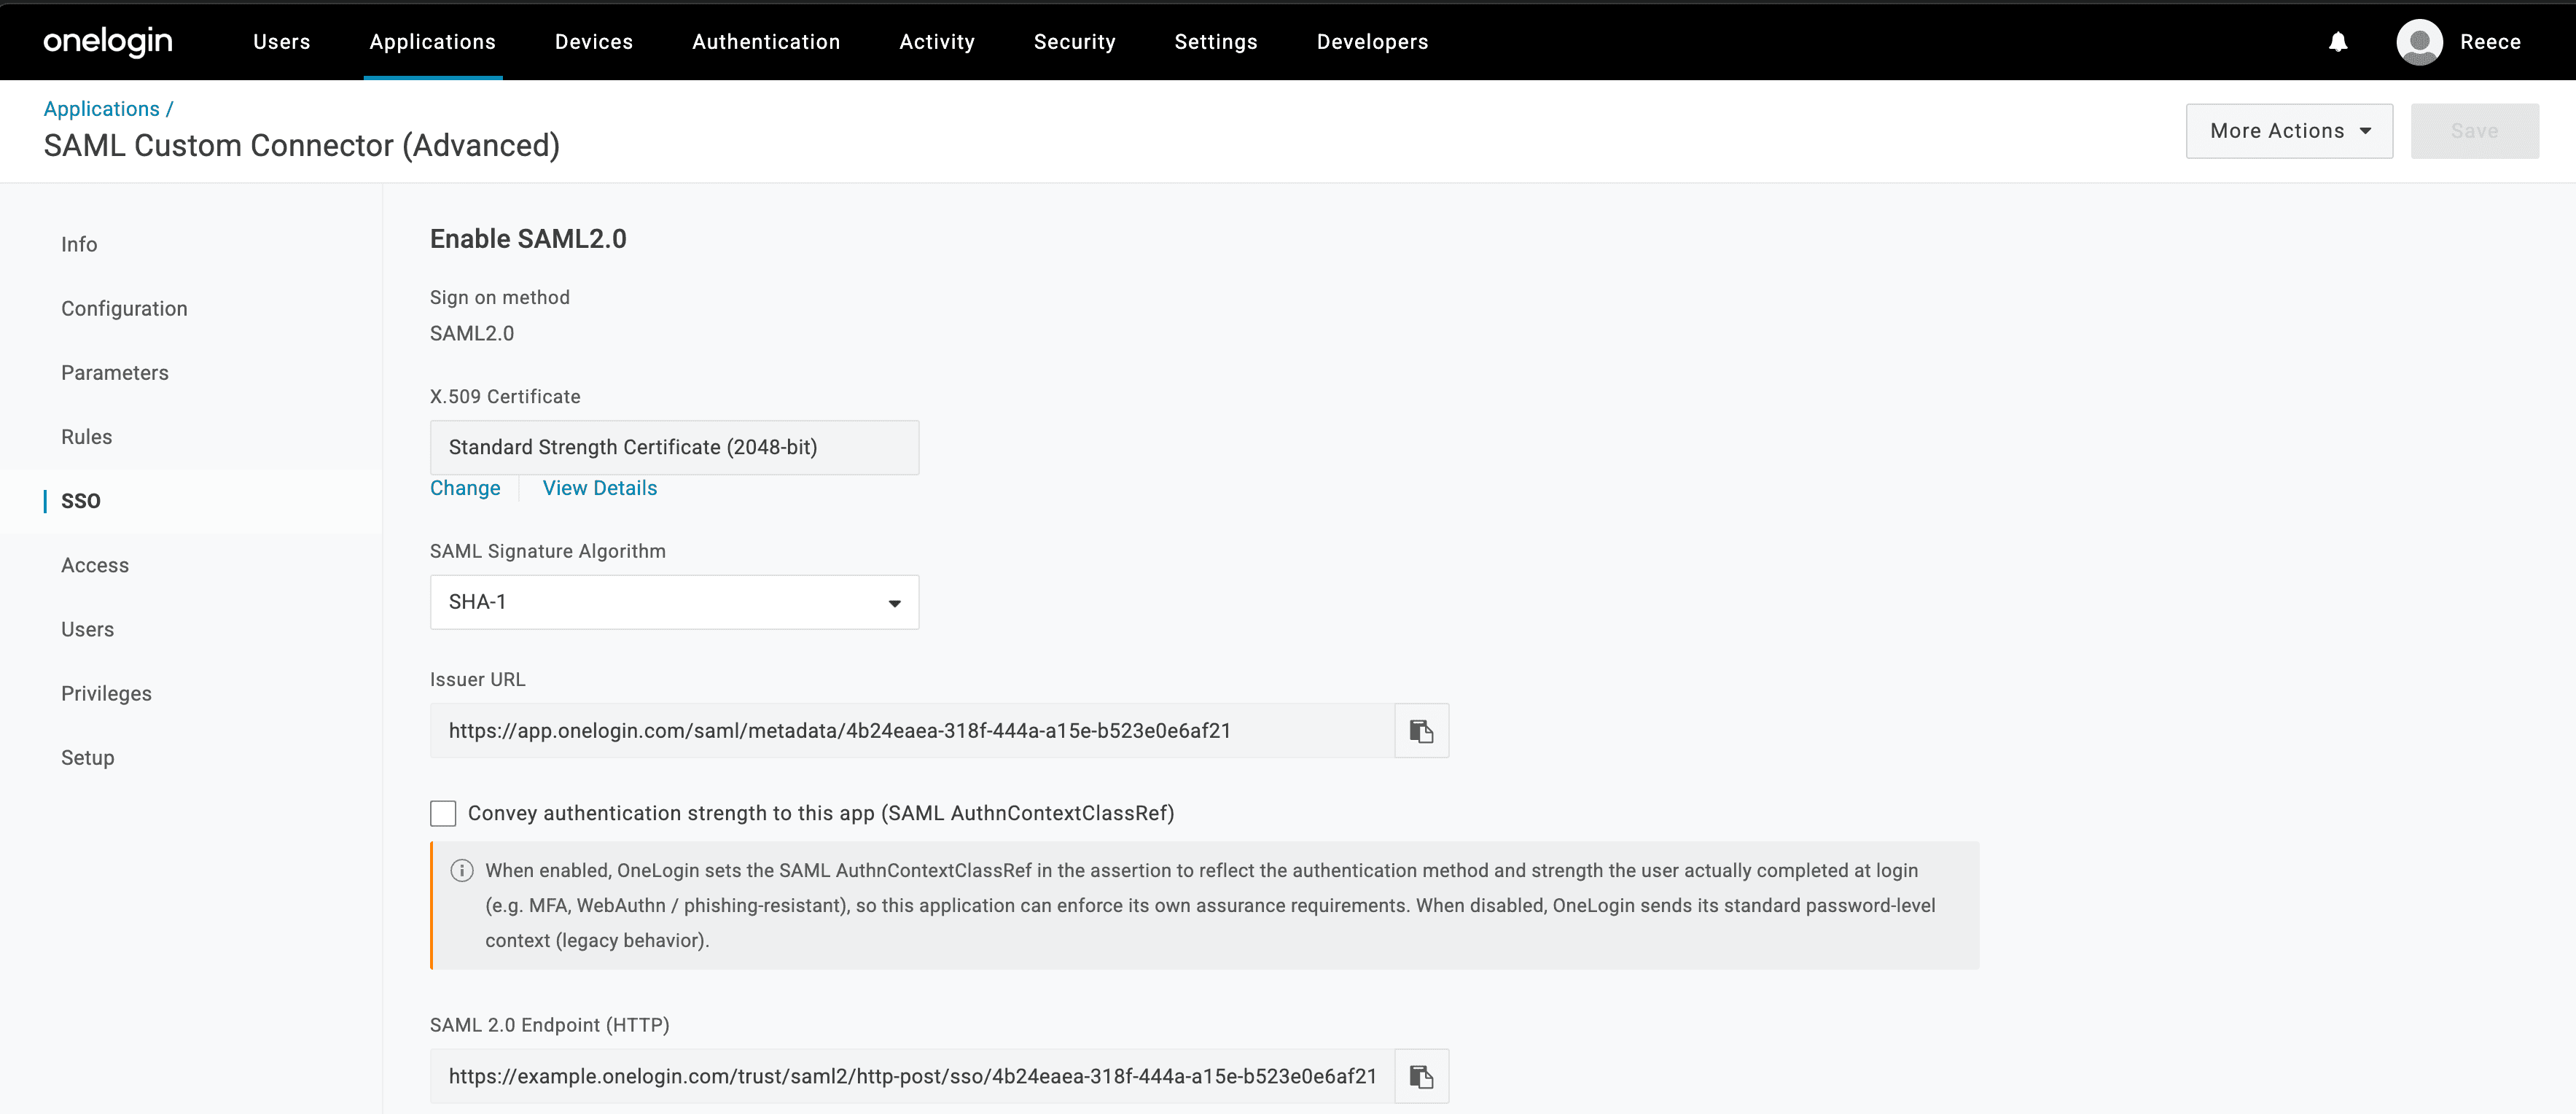The height and width of the screenshot is (1114, 2576).
Task: Click the SAML Custom Connector (Advanced) title
Action: click(301, 146)
